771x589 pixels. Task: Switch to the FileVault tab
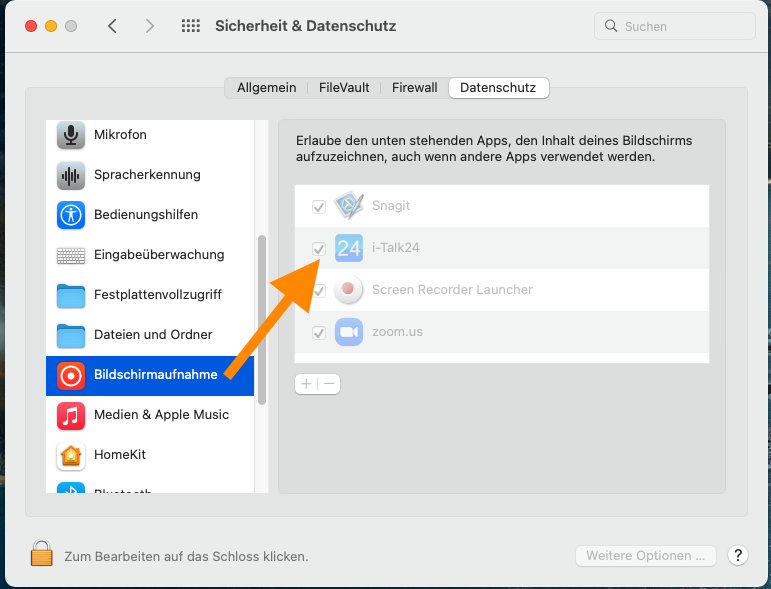pos(344,88)
